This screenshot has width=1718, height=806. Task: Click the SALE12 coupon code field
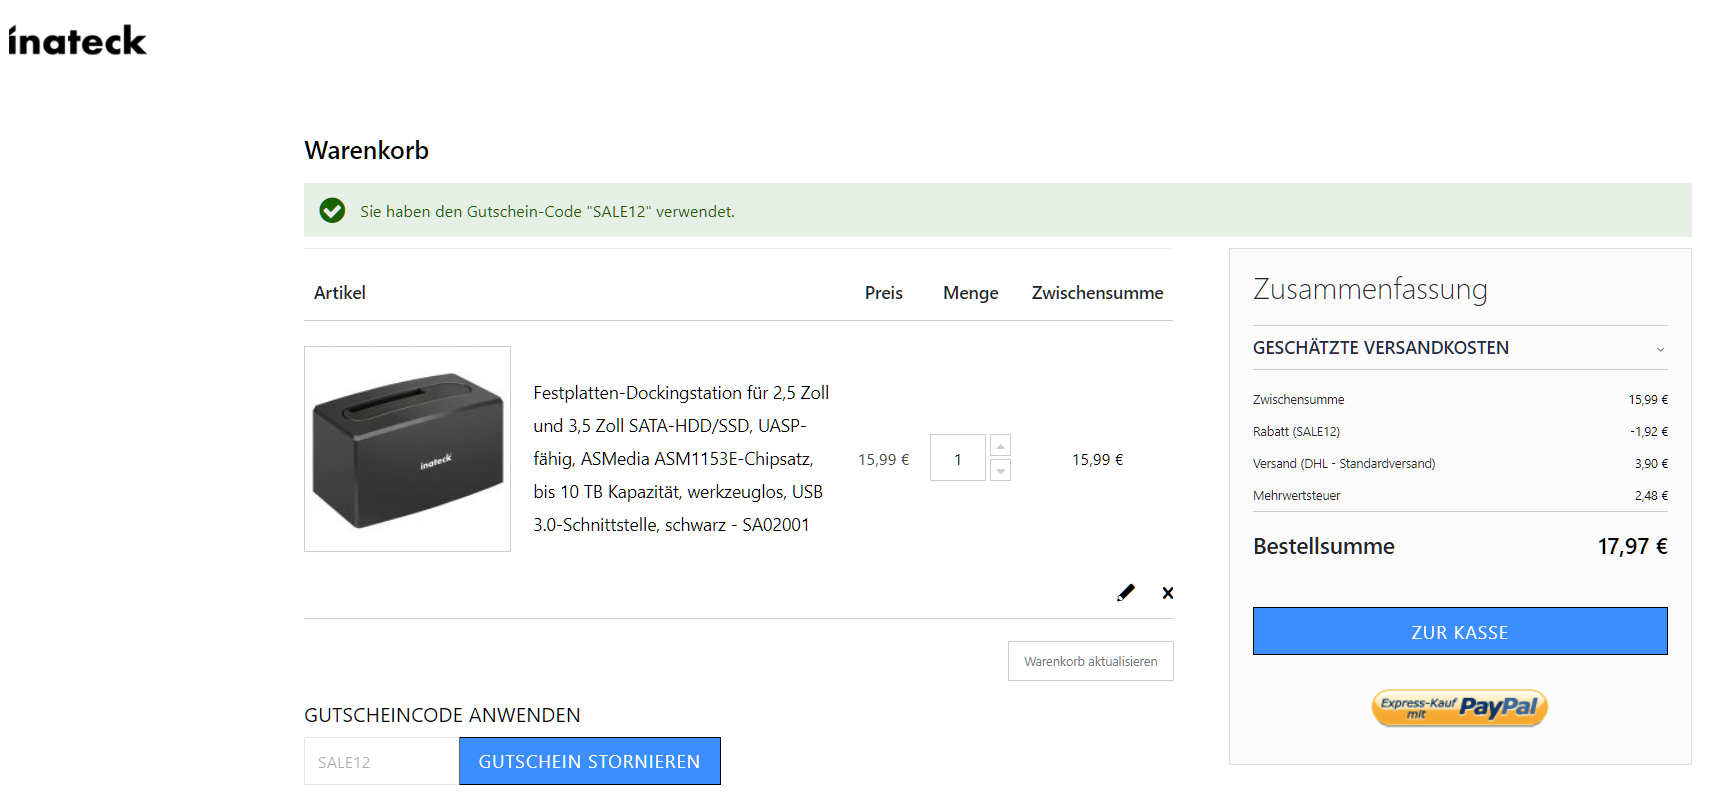(381, 761)
